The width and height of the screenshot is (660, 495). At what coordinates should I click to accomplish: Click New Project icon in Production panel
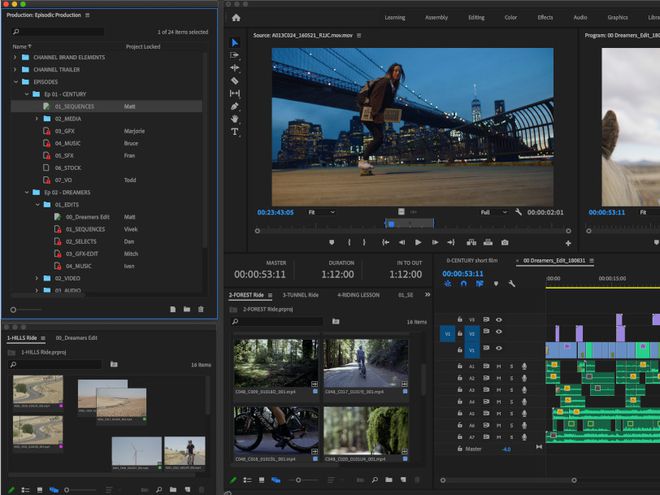[173, 309]
